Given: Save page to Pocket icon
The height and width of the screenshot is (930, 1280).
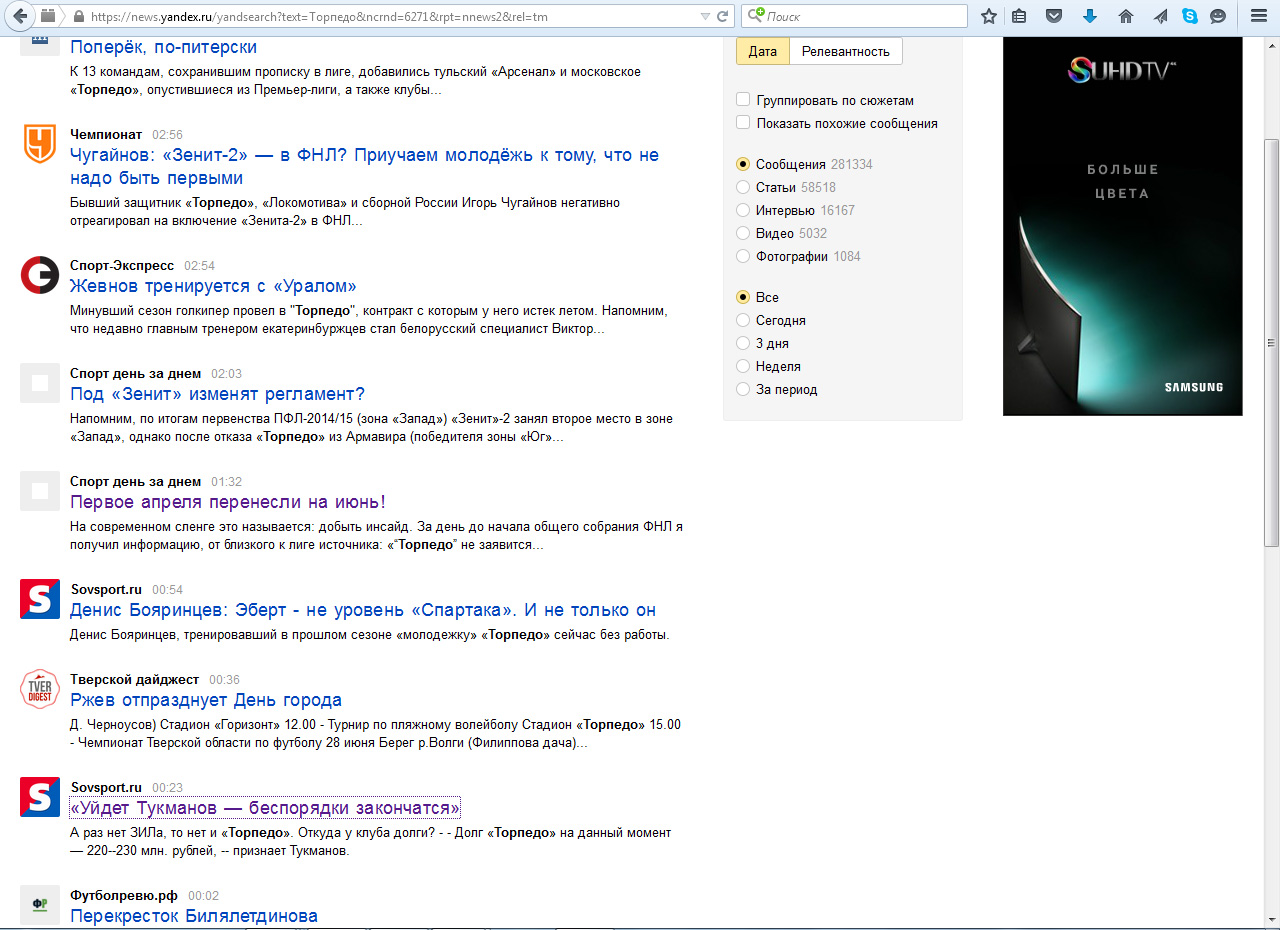Looking at the screenshot, I should (x=1054, y=16).
